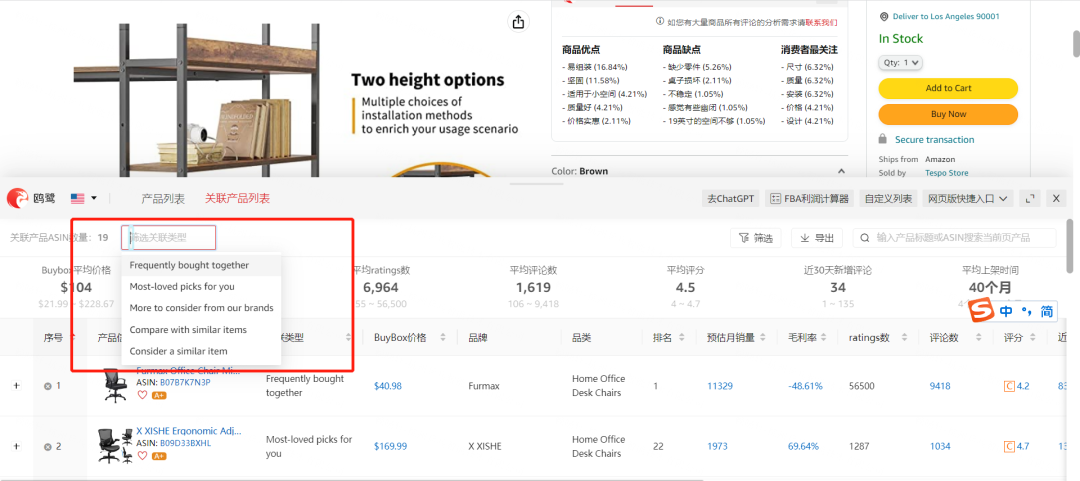Open the Tespo Store seller link
The image size is (1080, 481).
click(x=947, y=173)
